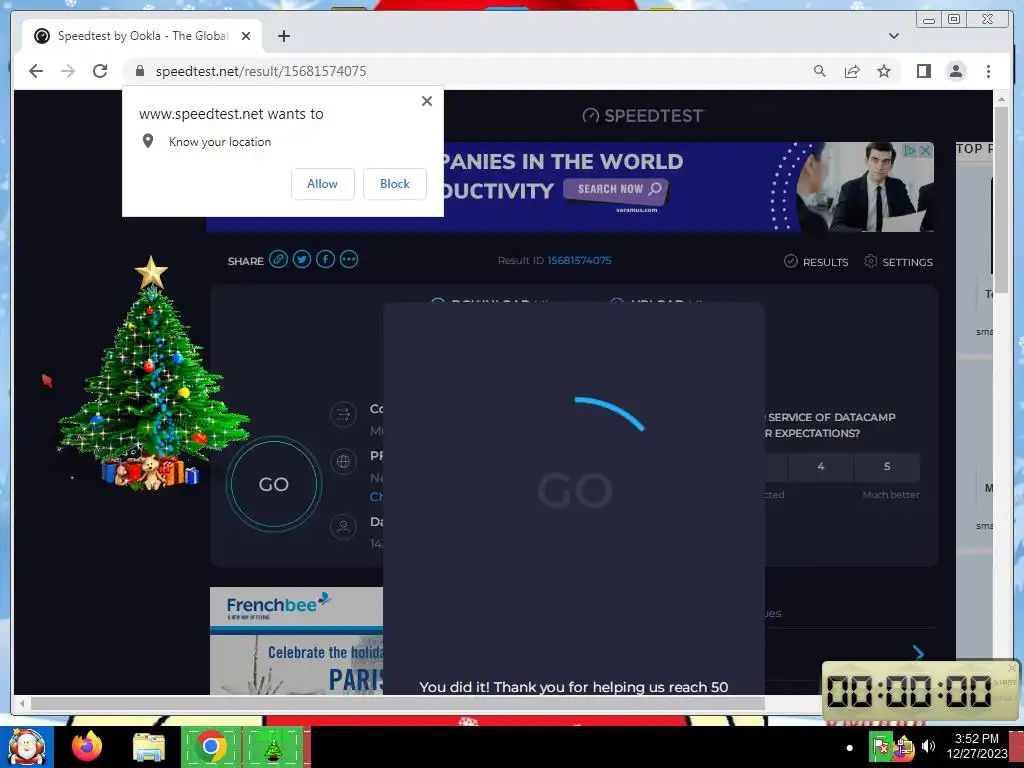Rate Datacamp service 5

[x=887, y=466]
